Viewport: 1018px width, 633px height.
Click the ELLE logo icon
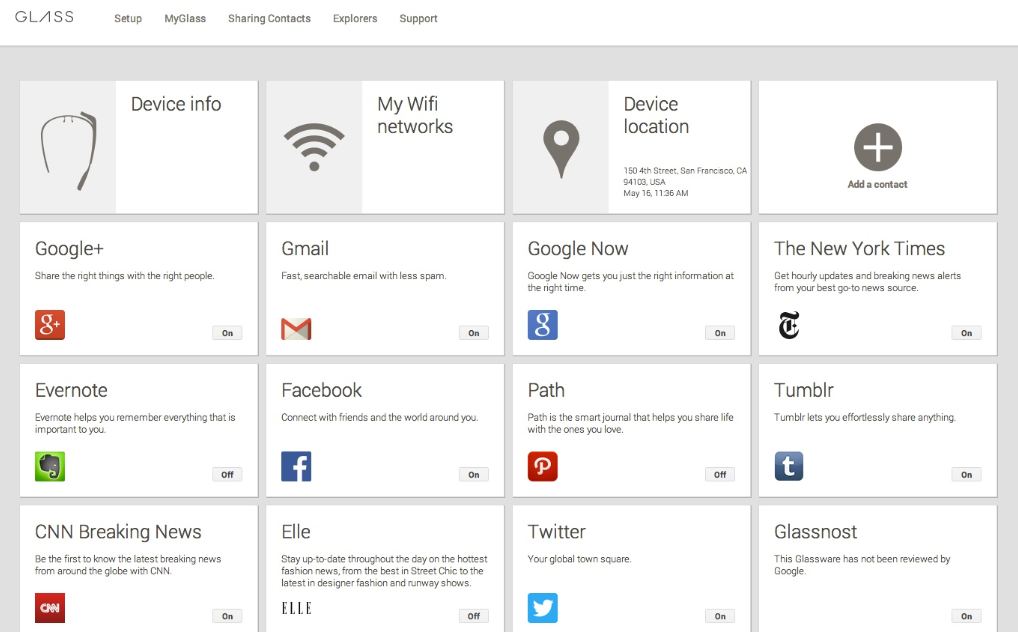[297, 608]
